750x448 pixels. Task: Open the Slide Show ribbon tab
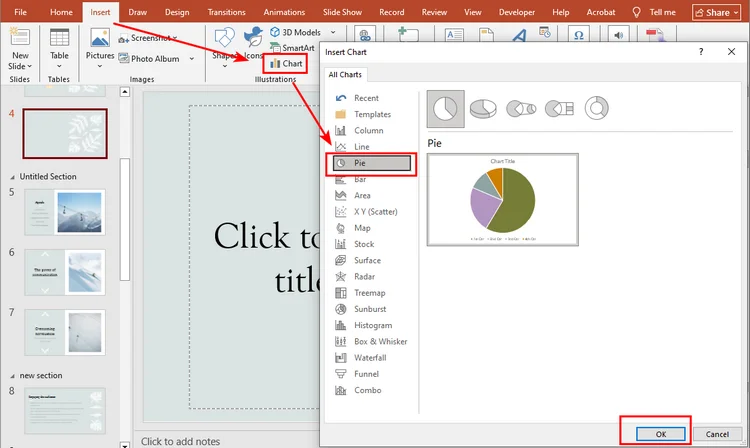[x=342, y=12]
